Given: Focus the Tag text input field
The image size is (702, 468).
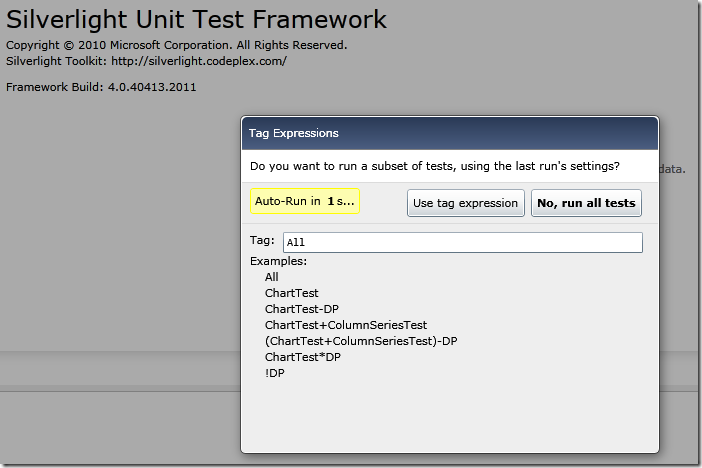Looking at the screenshot, I should coord(462,242).
